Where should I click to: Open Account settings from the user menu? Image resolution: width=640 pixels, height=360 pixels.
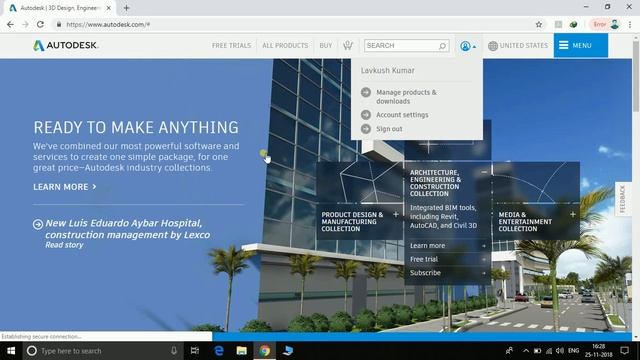coord(402,115)
